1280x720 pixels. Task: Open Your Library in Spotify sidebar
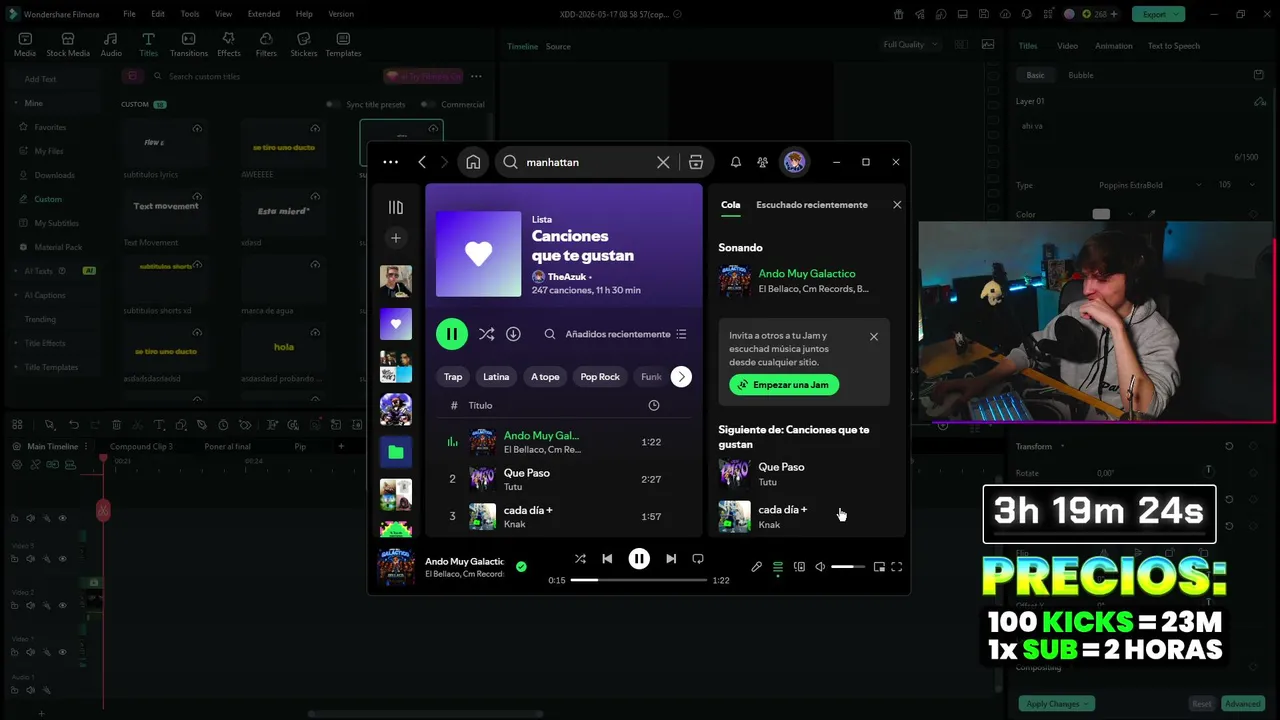tap(396, 207)
